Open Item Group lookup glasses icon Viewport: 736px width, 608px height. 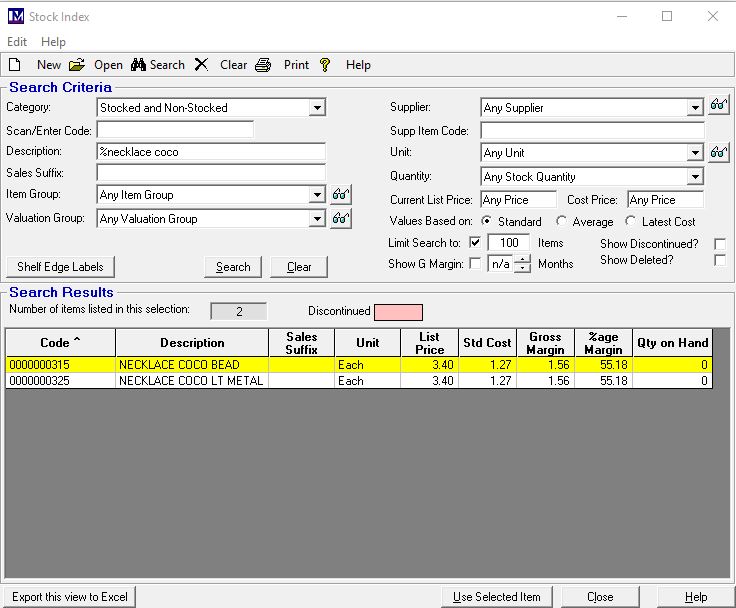click(341, 195)
